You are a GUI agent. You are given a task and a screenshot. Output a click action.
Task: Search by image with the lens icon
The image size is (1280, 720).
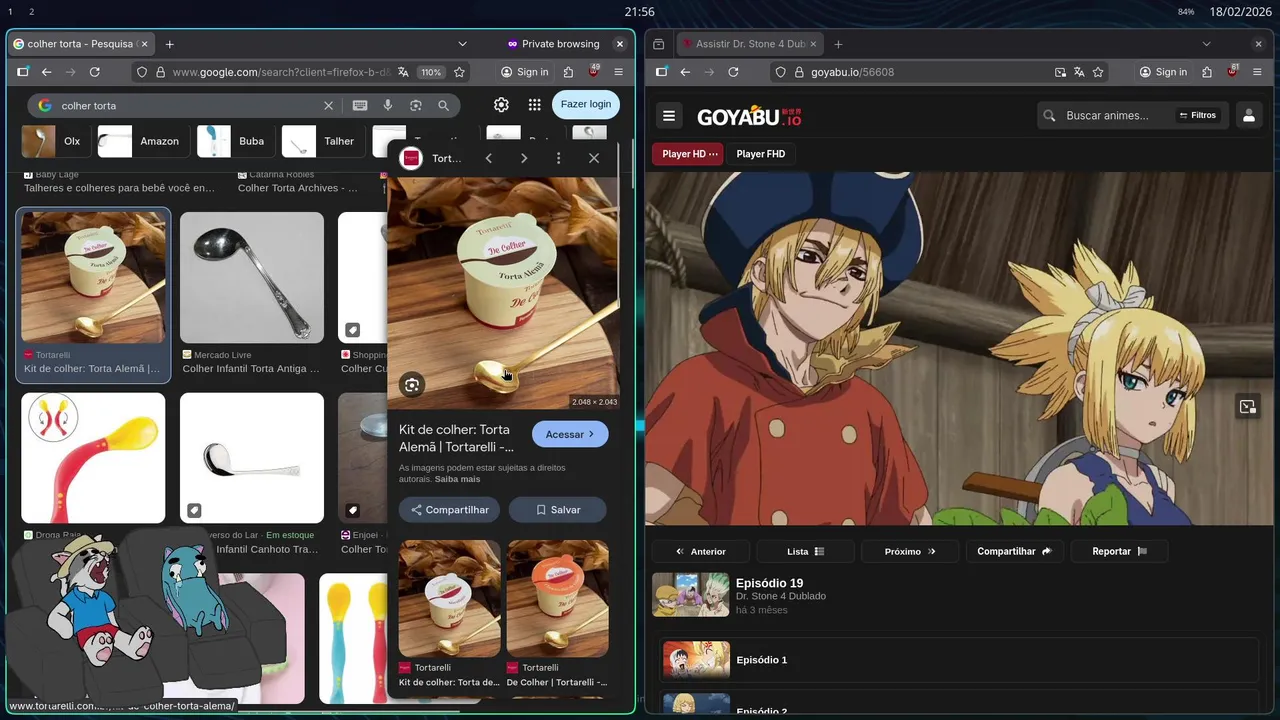point(416,105)
